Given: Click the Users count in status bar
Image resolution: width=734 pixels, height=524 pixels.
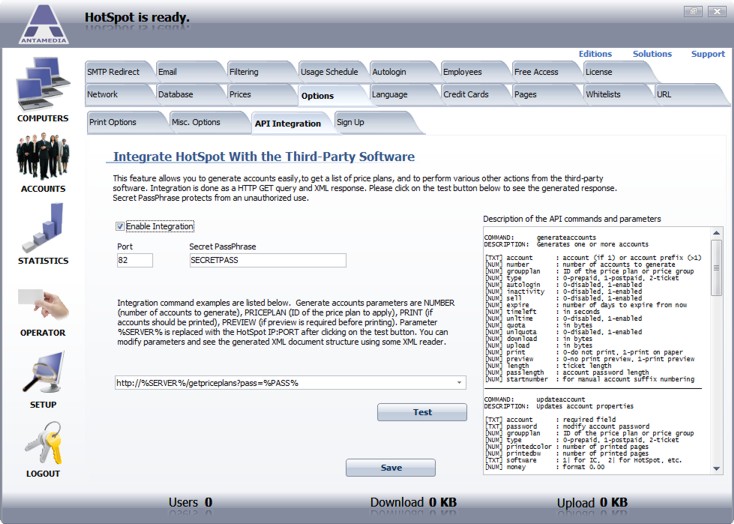Looking at the screenshot, I should (191, 502).
